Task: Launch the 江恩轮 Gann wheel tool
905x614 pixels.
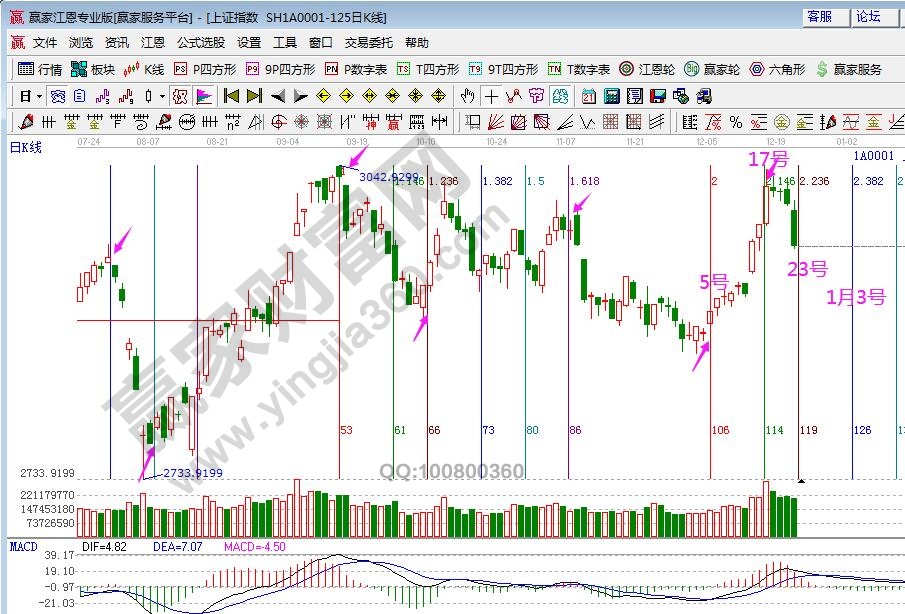Action: [x=647, y=69]
